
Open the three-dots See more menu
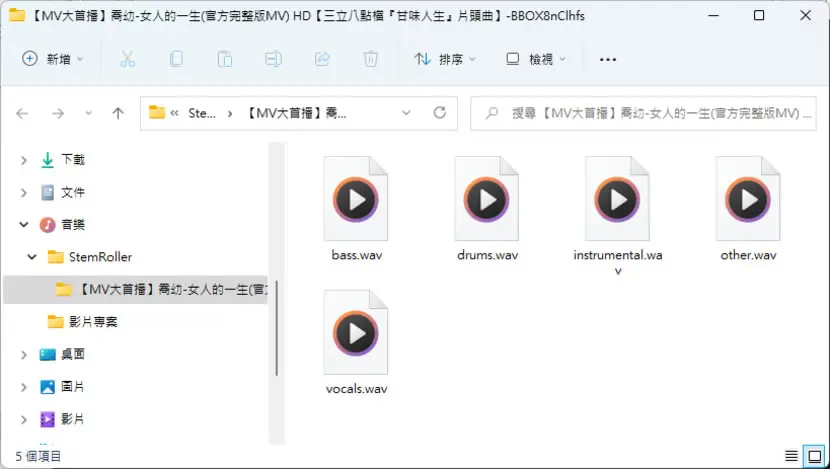608,59
